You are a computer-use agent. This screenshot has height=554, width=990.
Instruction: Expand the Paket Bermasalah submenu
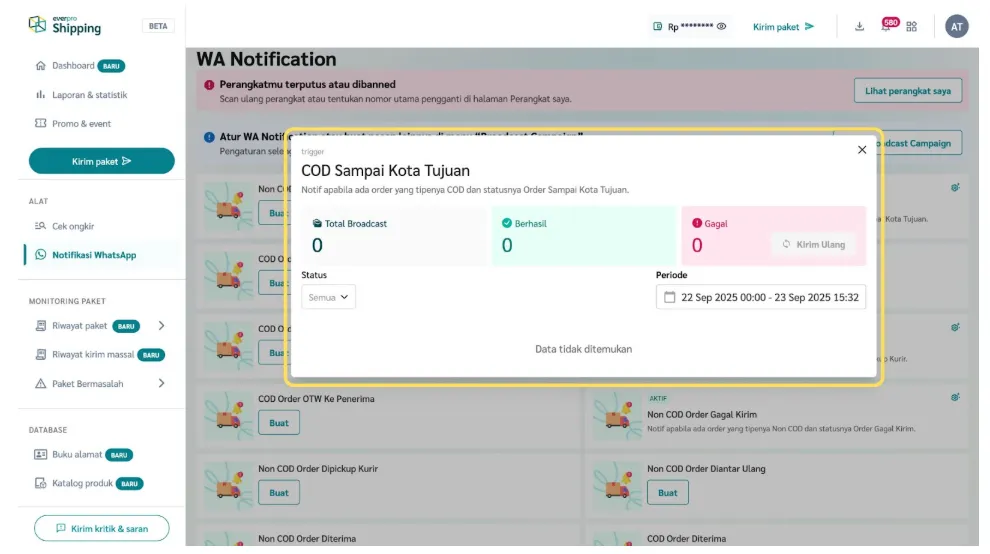tap(162, 384)
